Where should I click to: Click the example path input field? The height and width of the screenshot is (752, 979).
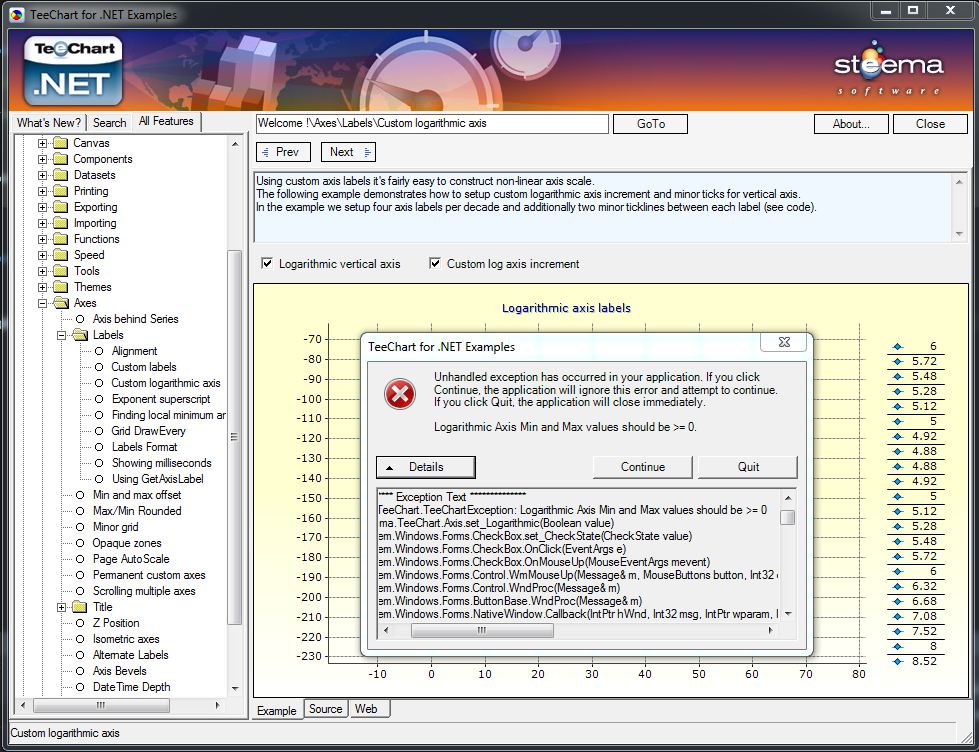(432, 124)
